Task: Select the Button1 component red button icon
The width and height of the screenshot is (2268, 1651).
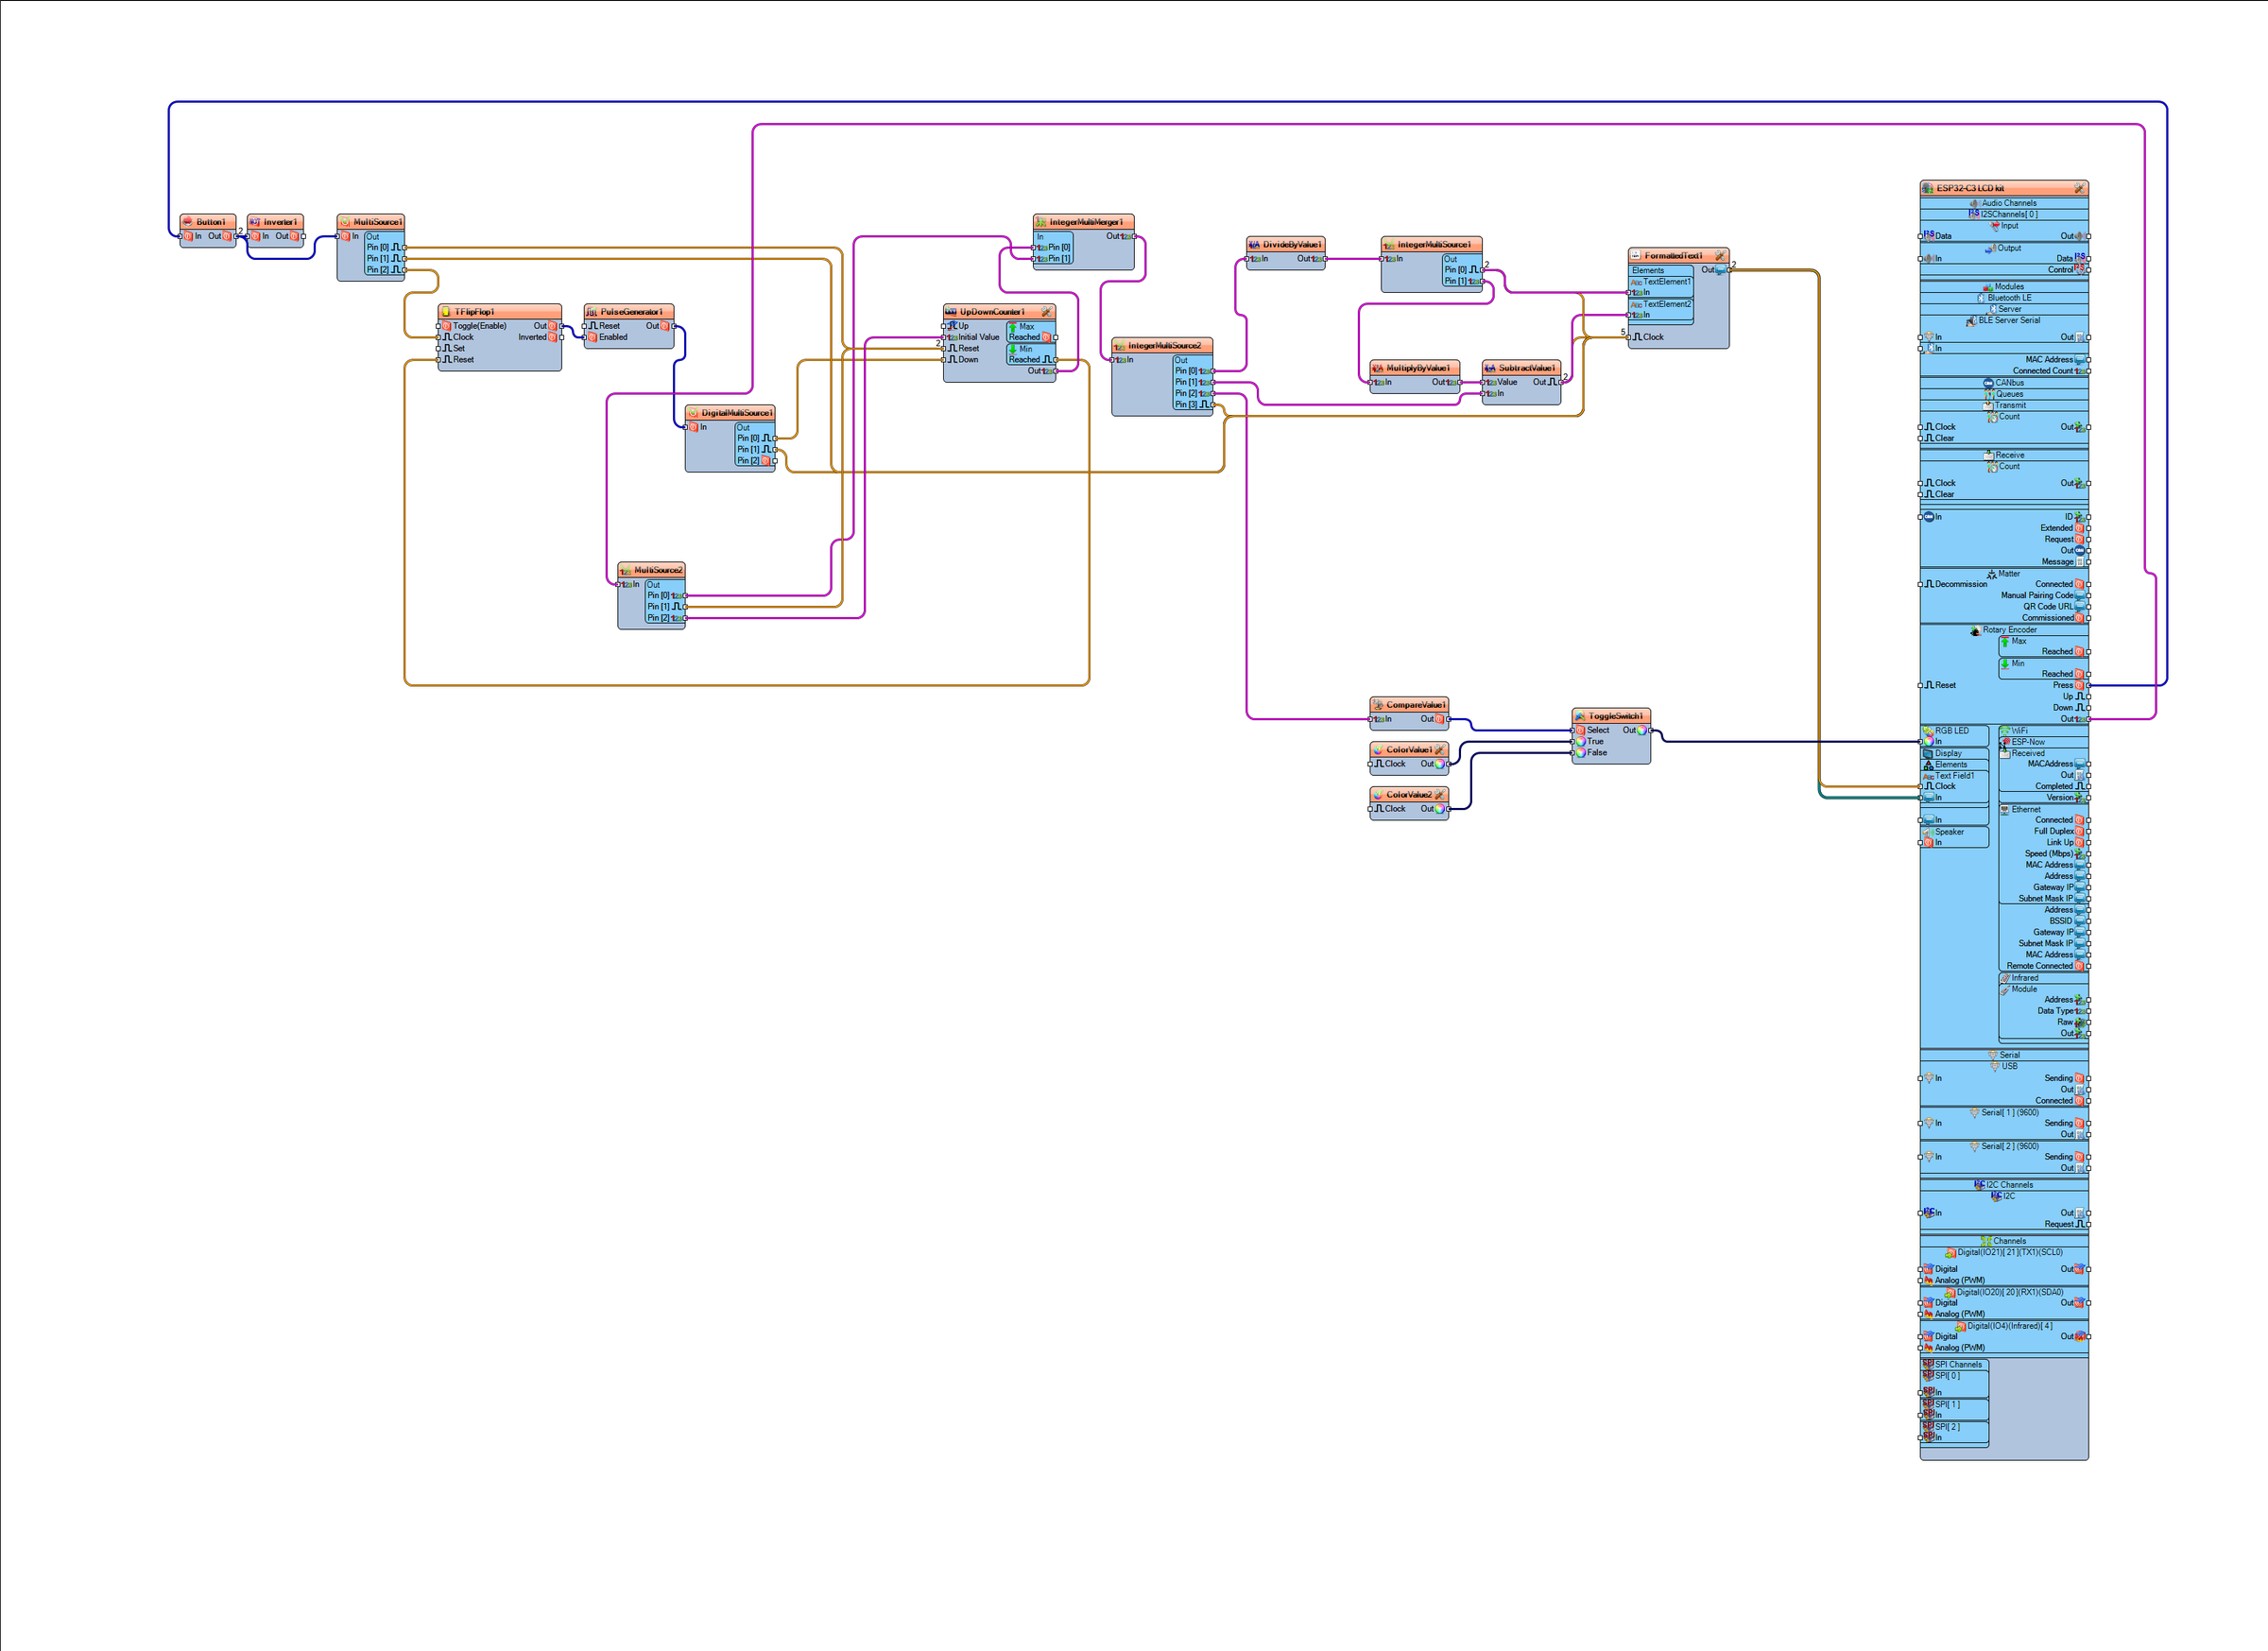Action: 187,222
